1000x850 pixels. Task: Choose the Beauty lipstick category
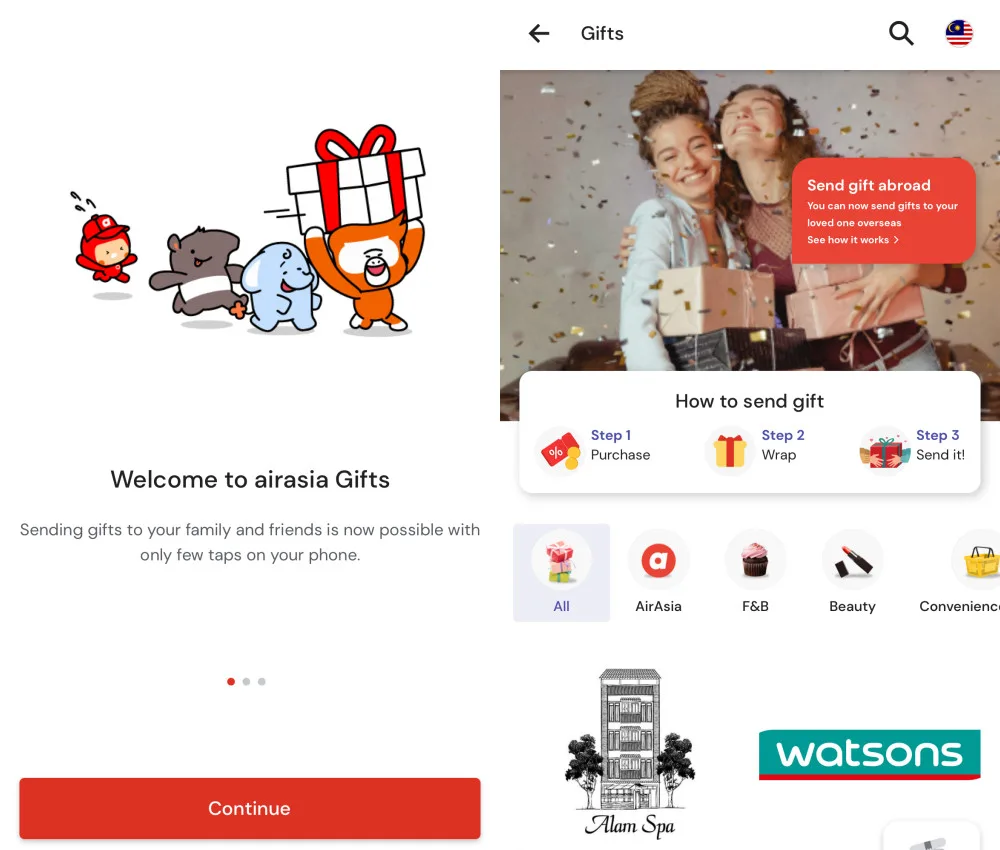point(853,561)
